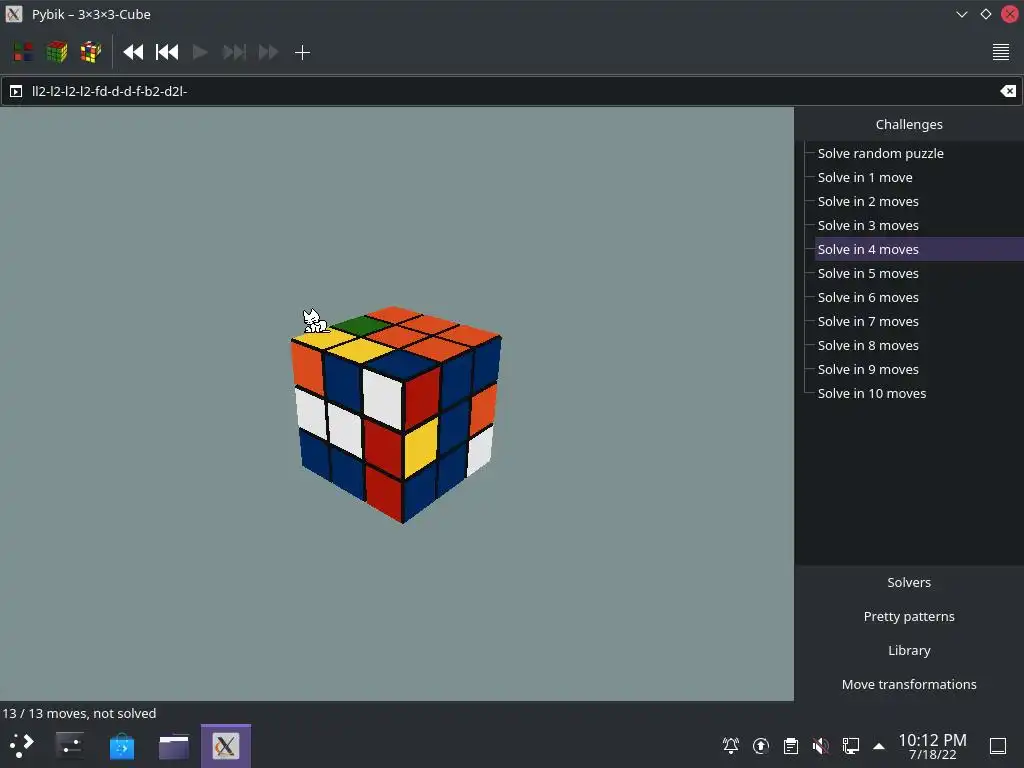Click the fast-forward double-arrow button
The width and height of the screenshot is (1024, 768).
pyautogui.click(x=268, y=52)
